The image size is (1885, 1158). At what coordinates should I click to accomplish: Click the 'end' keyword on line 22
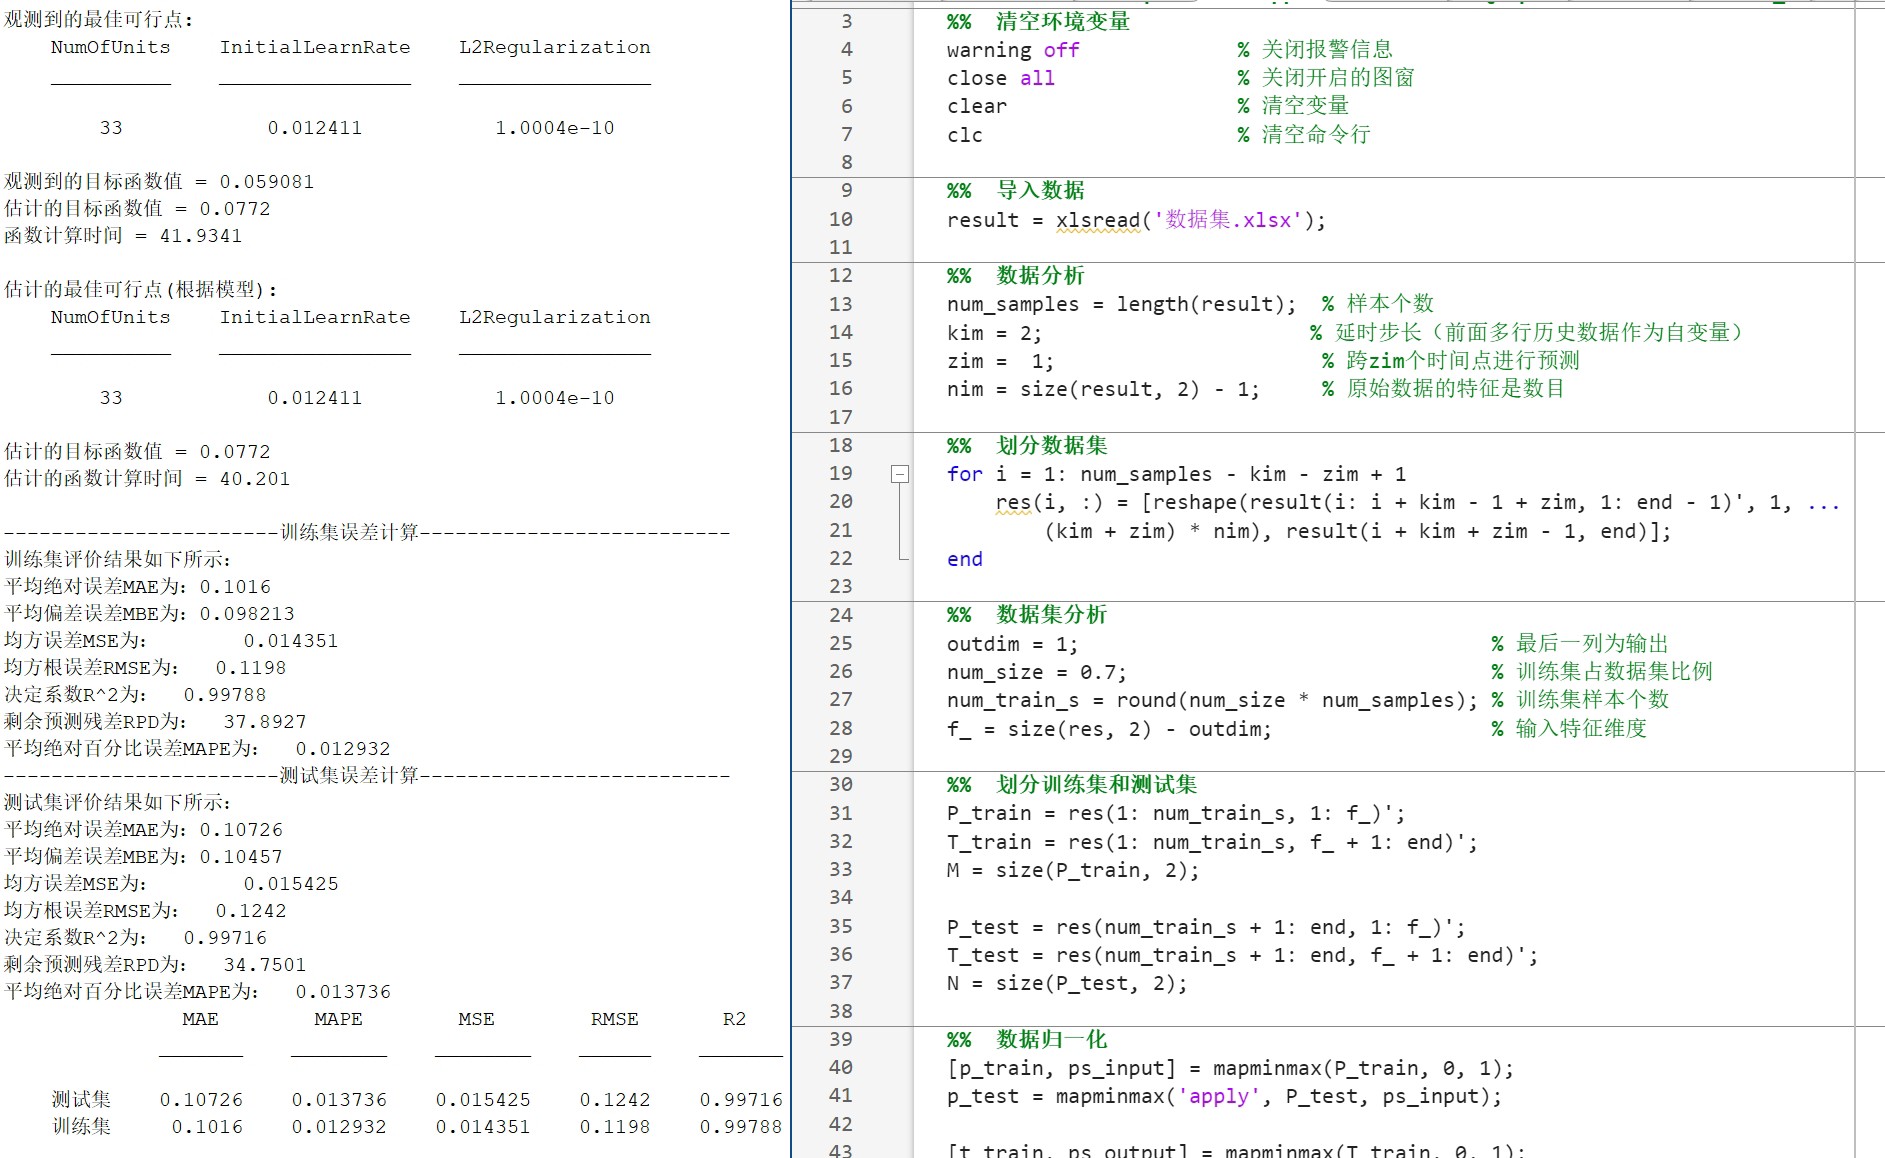pos(965,559)
